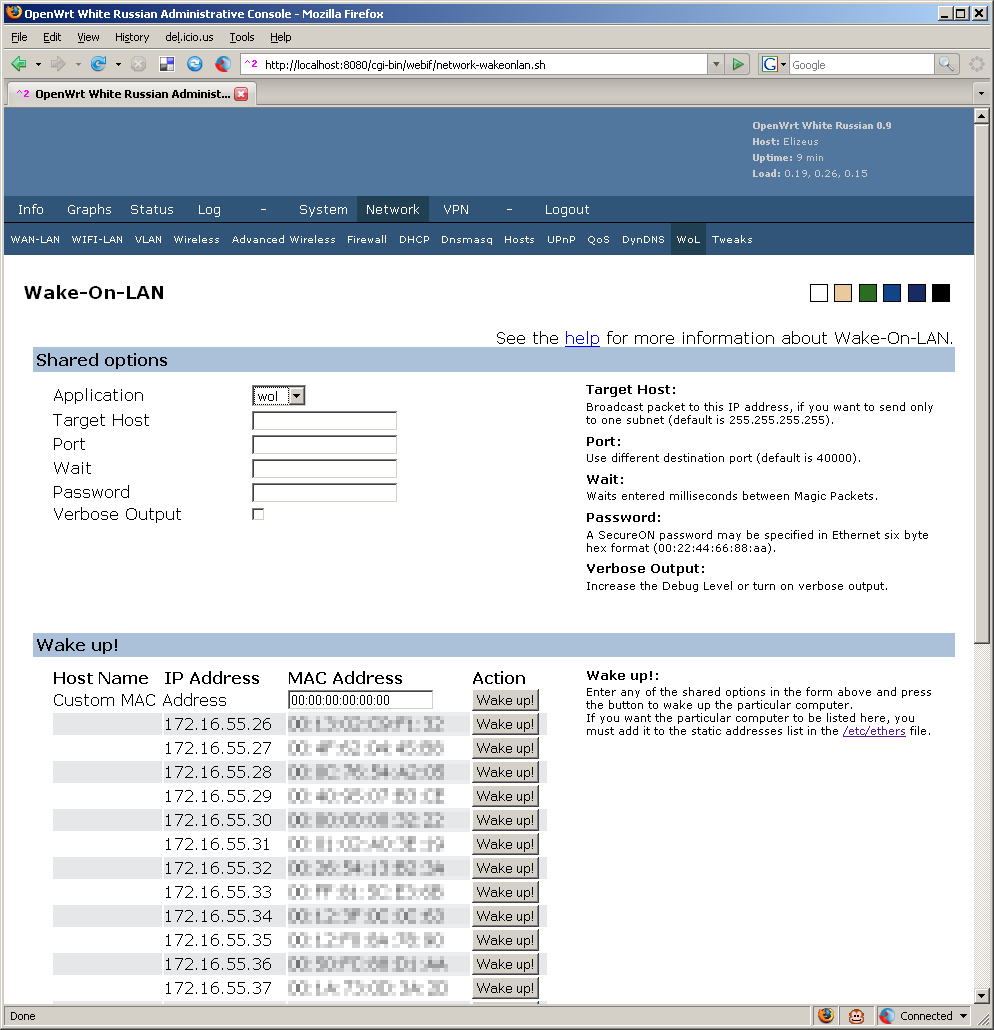Screen dimensions: 994x1030
Task: Open the search engine chooser arrow
Action: click(783, 64)
